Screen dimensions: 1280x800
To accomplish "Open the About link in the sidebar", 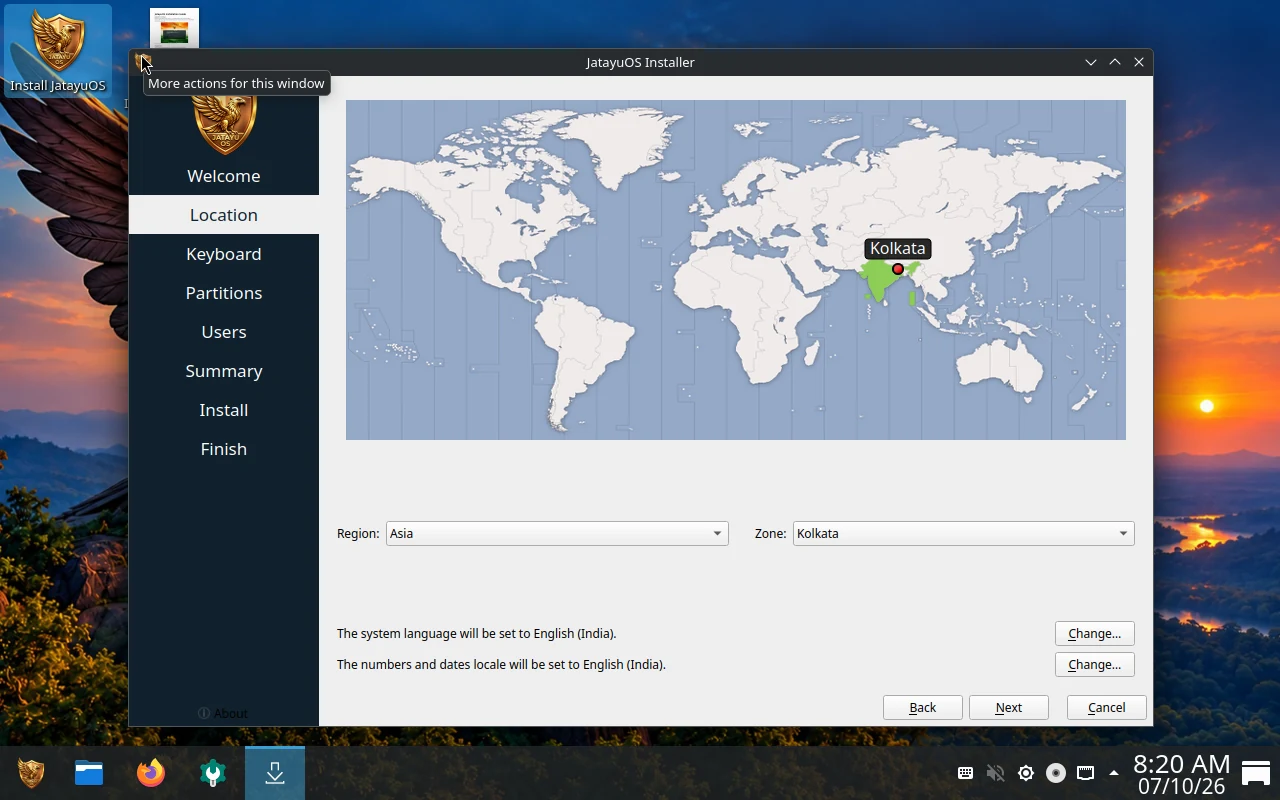I will (x=223, y=713).
